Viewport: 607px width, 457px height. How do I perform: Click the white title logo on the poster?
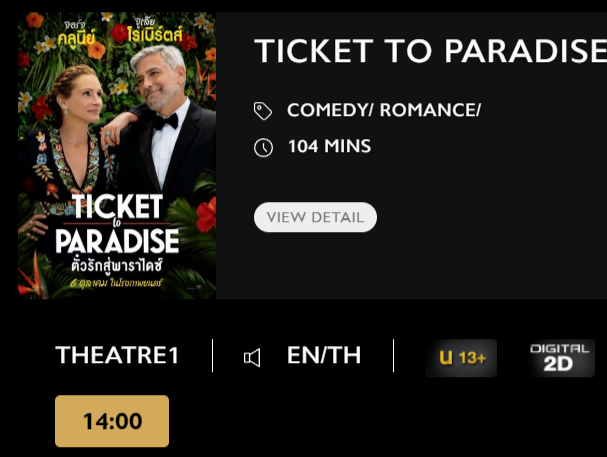point(117,224)
